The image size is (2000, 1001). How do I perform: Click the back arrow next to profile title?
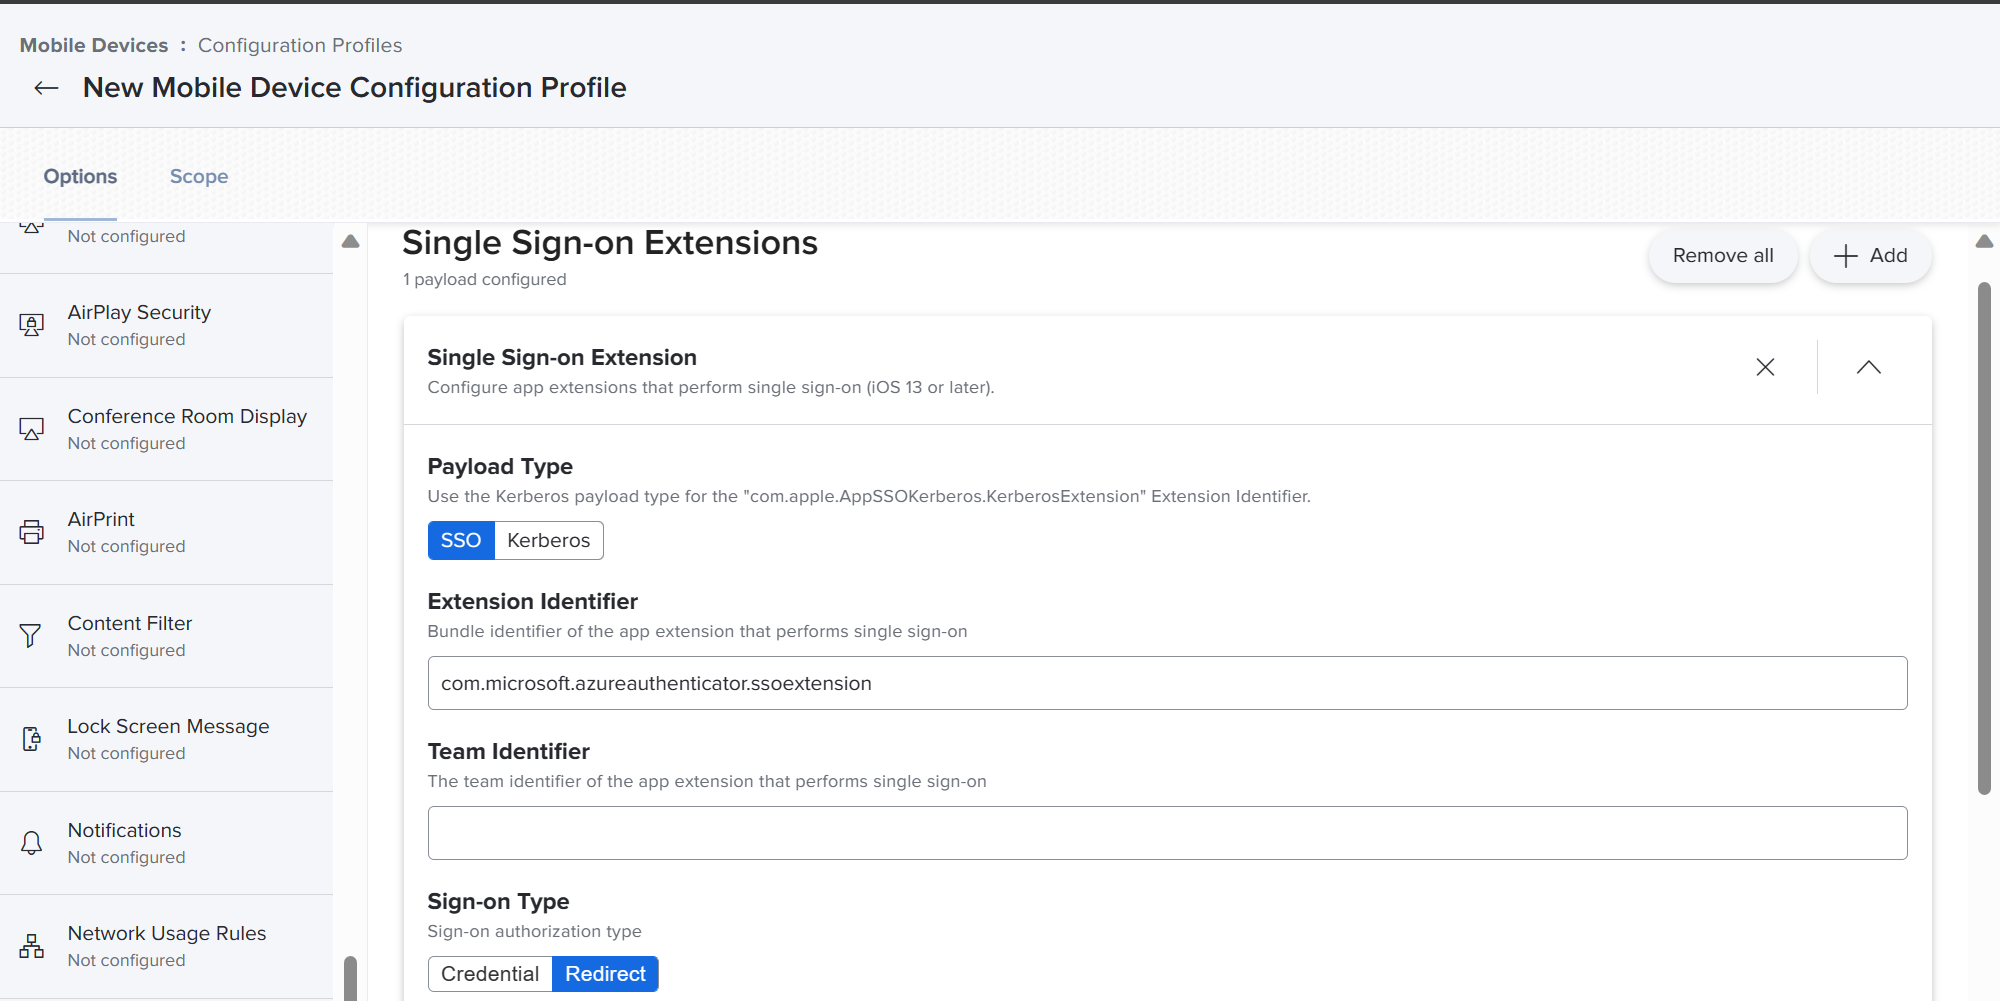pyautogui.click(x=46, y=88)
